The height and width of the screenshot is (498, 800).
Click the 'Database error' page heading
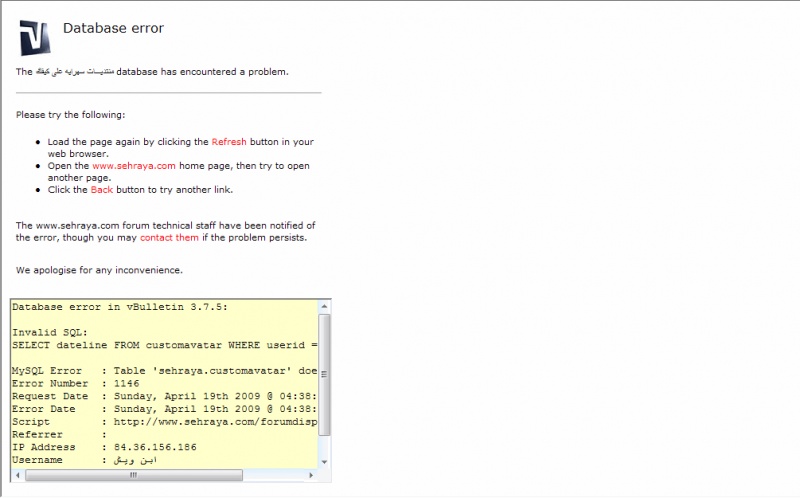[x=113, y=28]
